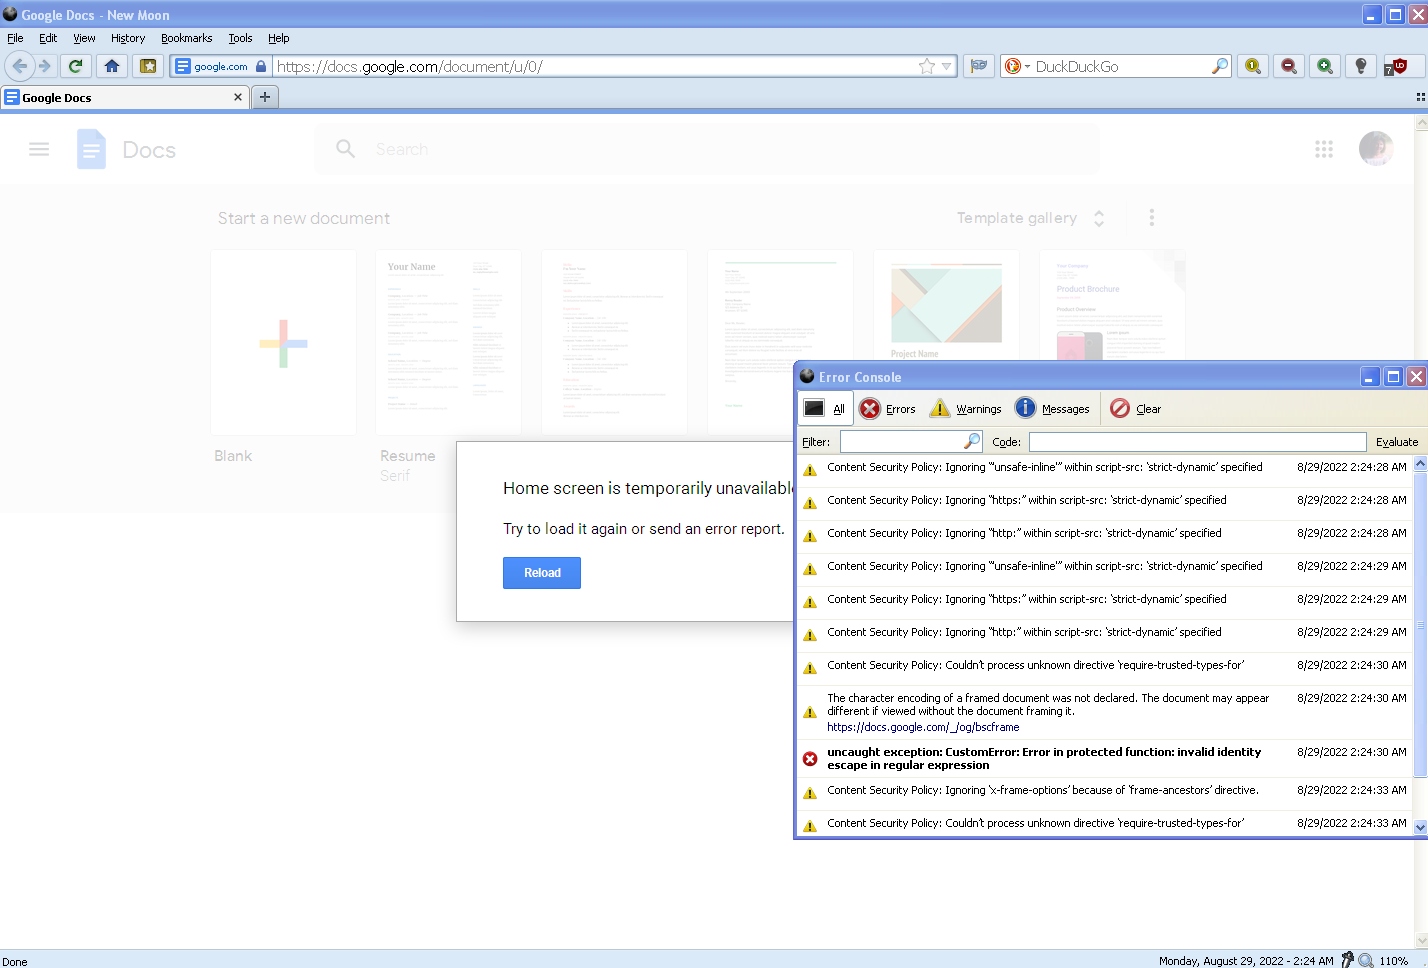The image size is (1428, 968).
Task: Choose the Blank document thumbnail
Action: point(283,343)
